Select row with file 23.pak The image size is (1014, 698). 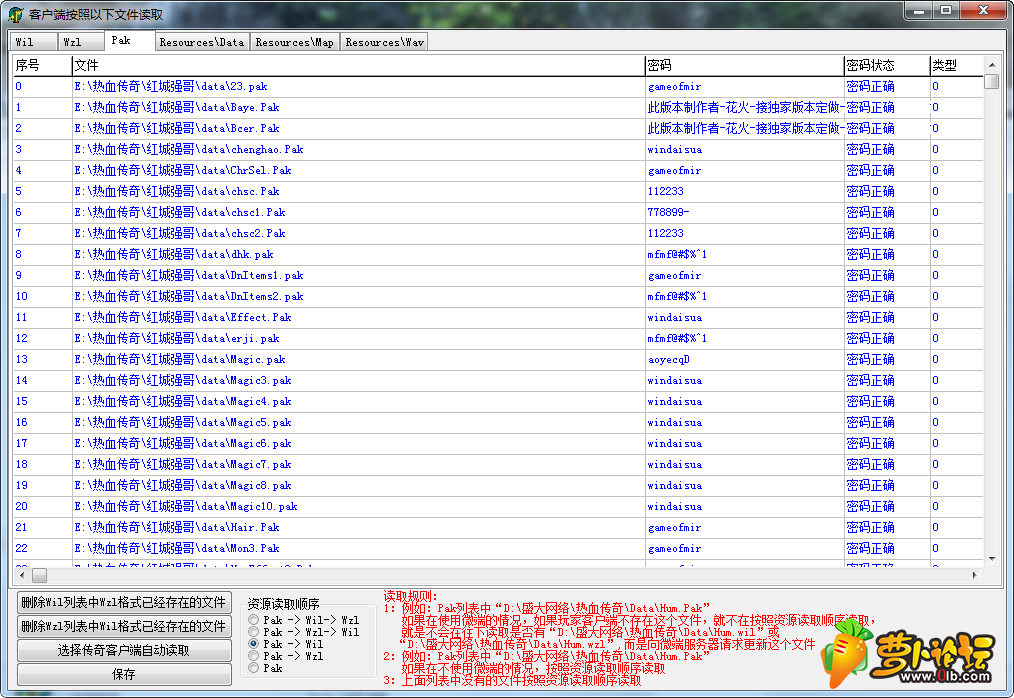(x=498, y=86)
